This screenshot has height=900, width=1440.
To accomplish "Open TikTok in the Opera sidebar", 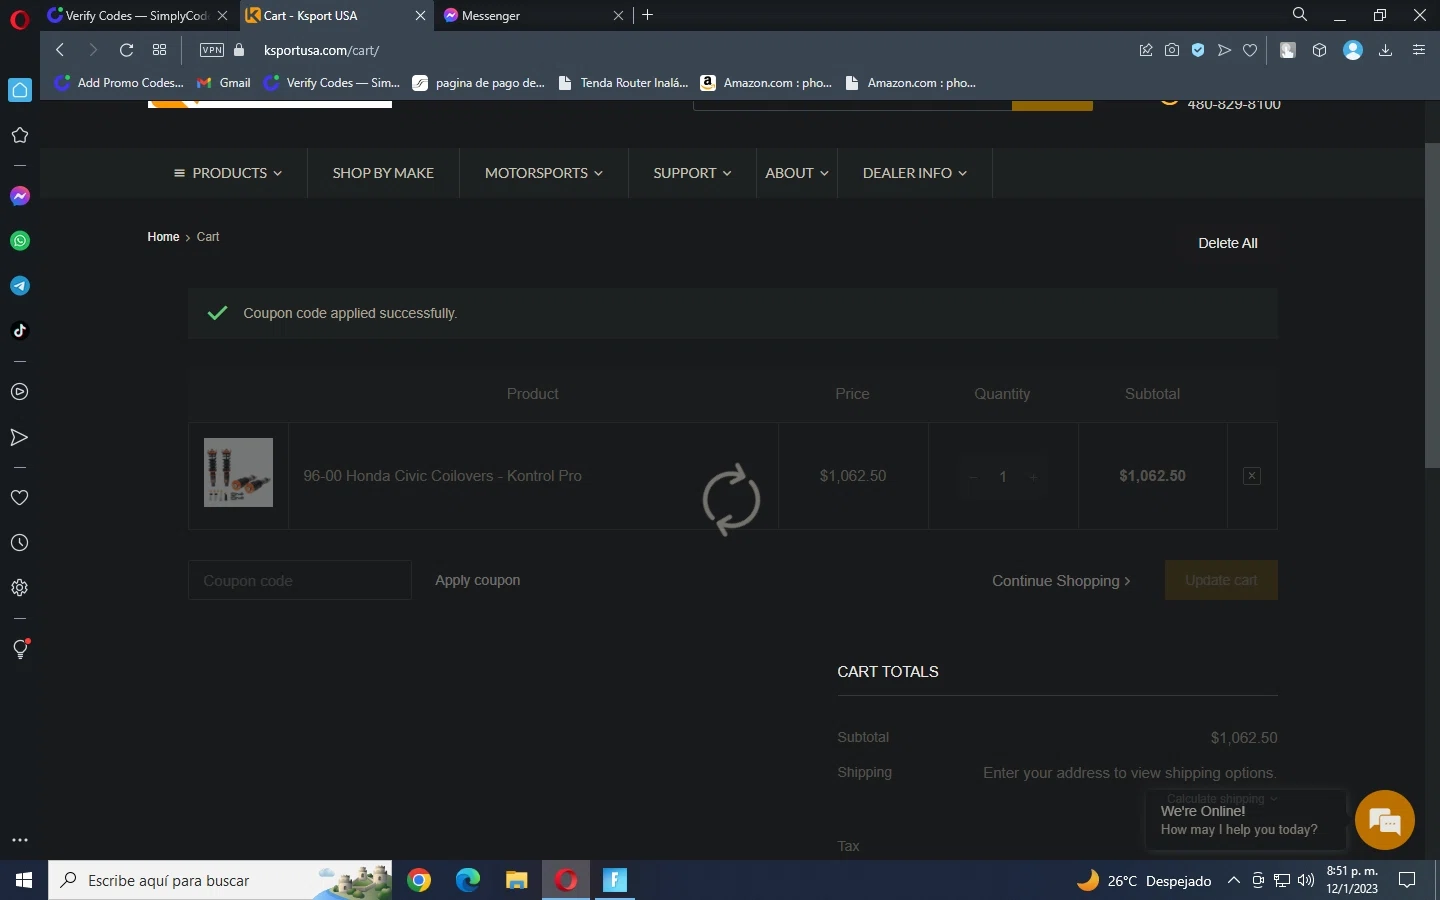I will click(x=20, y=331).
